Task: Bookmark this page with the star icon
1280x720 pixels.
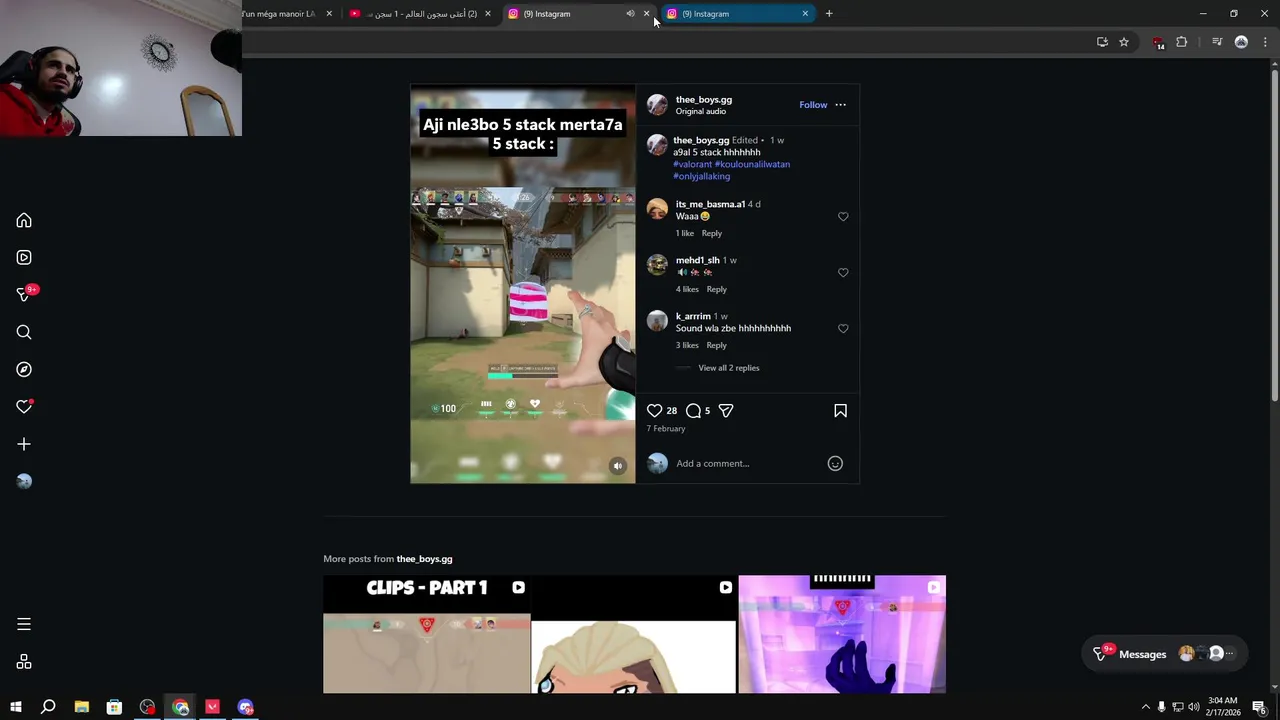Action: point(1124,42)
